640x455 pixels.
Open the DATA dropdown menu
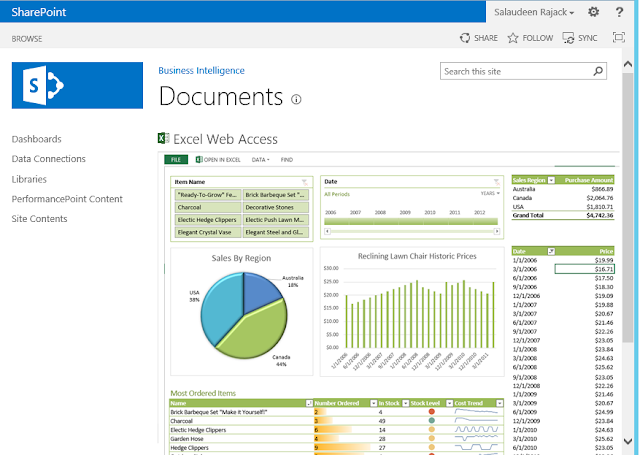(x=260, y=160)
